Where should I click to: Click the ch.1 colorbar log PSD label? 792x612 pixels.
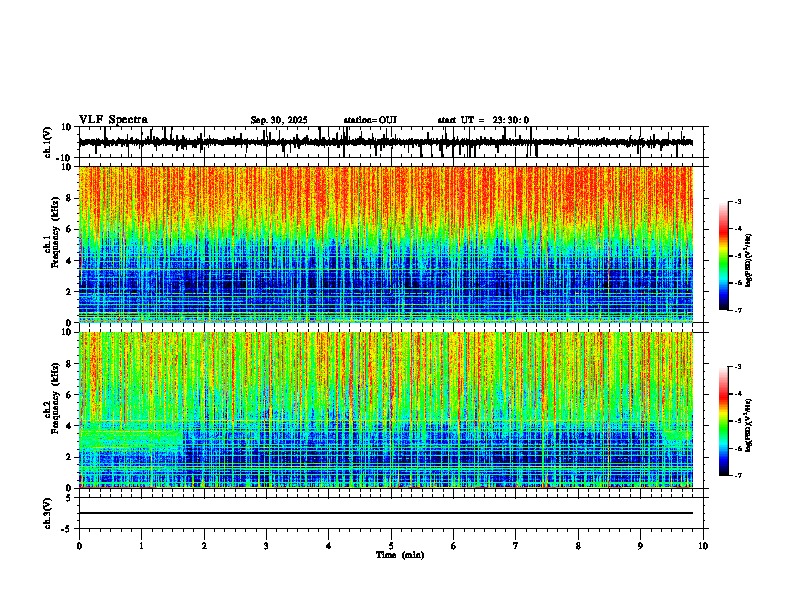[x=749, y=261]
